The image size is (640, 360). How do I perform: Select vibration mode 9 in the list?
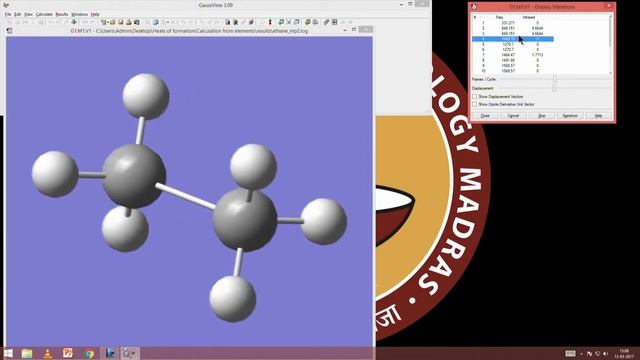click(x=513, y=65)
